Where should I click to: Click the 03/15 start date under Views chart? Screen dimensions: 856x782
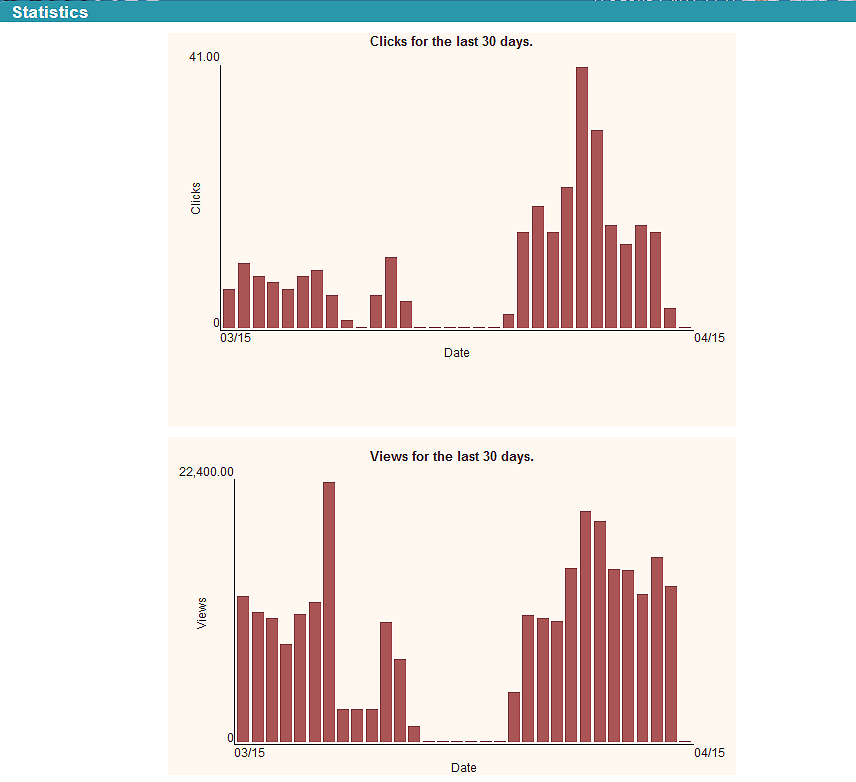pos(249,753)
